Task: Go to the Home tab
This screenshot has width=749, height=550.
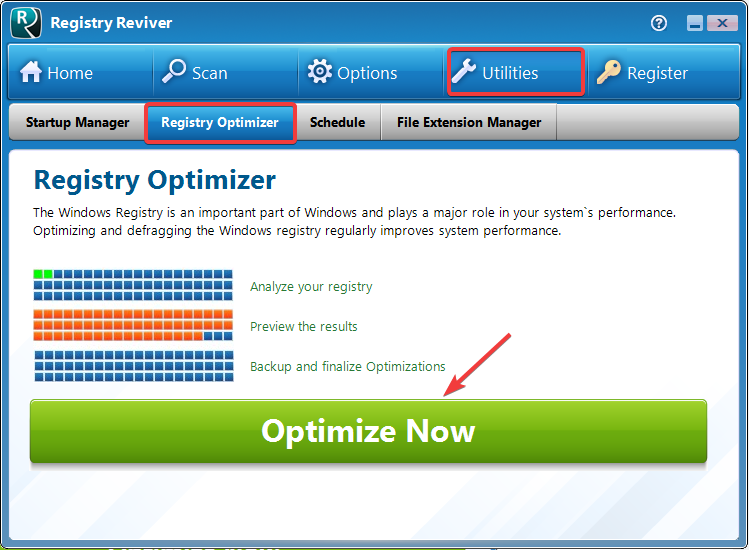Action: point(81,72)
